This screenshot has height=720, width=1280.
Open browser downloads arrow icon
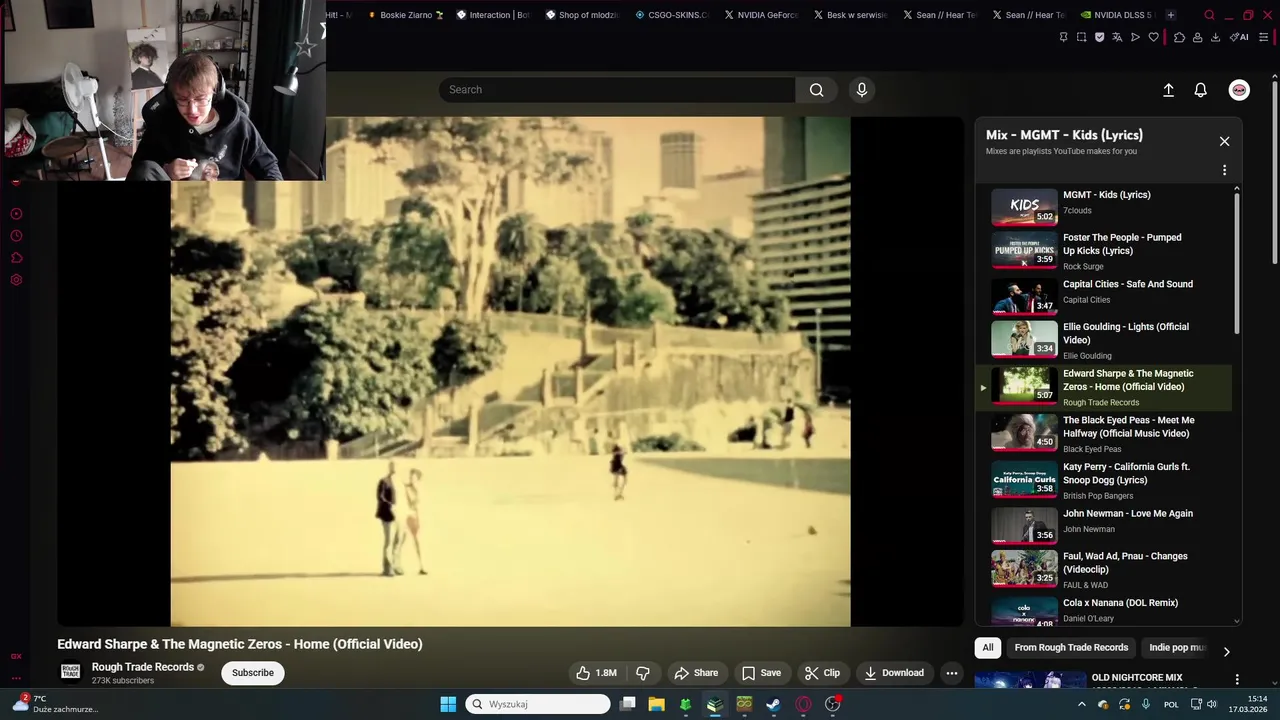[1215, 37]
